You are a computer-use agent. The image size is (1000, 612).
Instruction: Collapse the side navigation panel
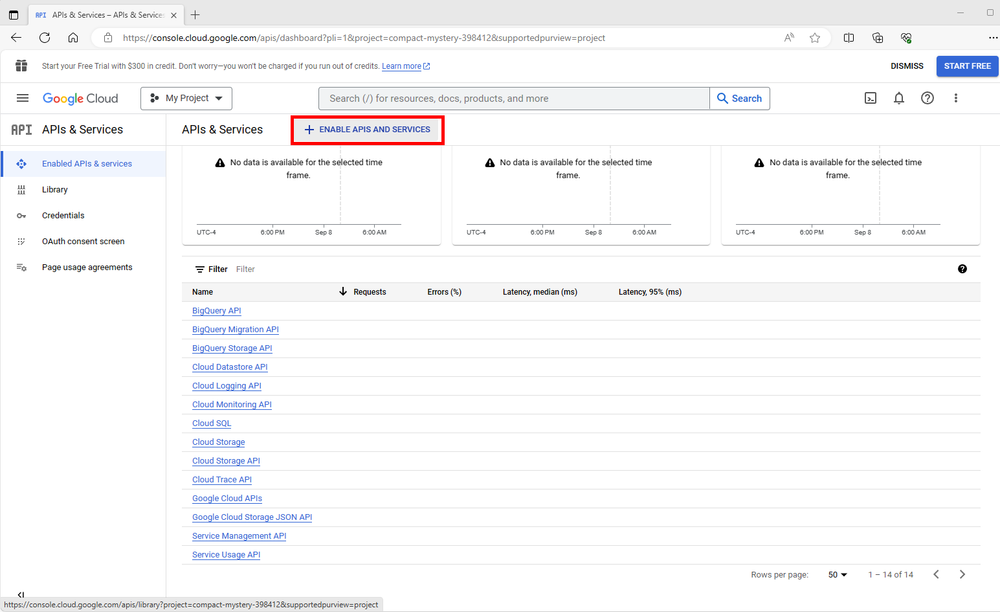click(x=21, y=595)
